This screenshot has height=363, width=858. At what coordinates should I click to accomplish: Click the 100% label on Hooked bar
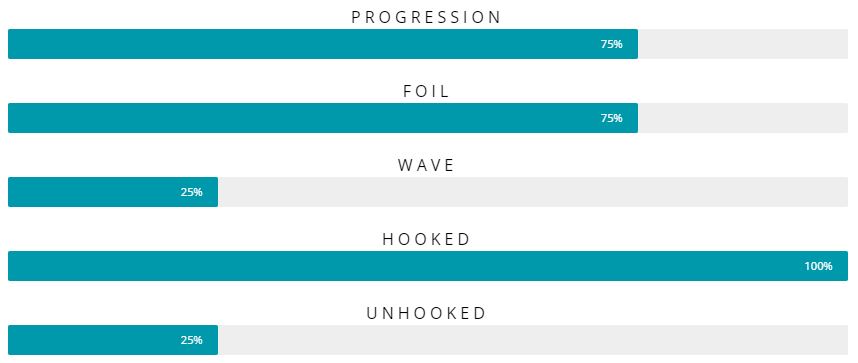(819, 267)
